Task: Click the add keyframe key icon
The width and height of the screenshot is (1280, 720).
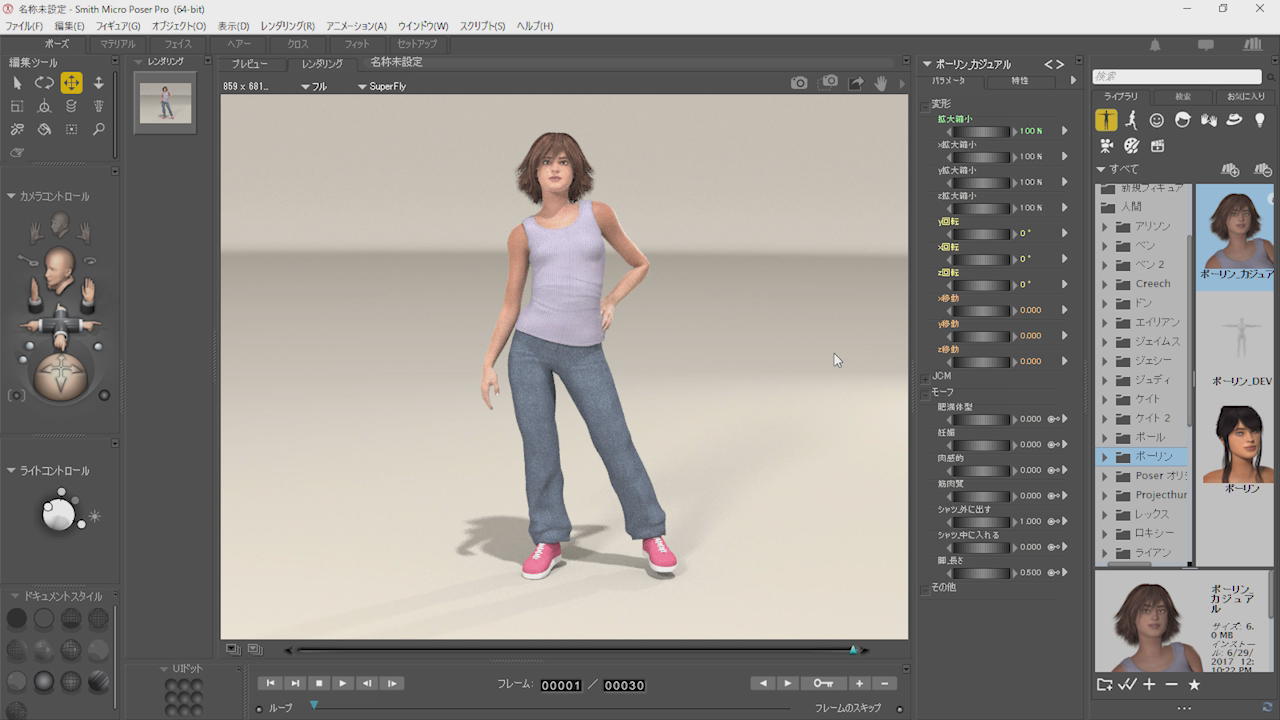Action: [823, 683]
